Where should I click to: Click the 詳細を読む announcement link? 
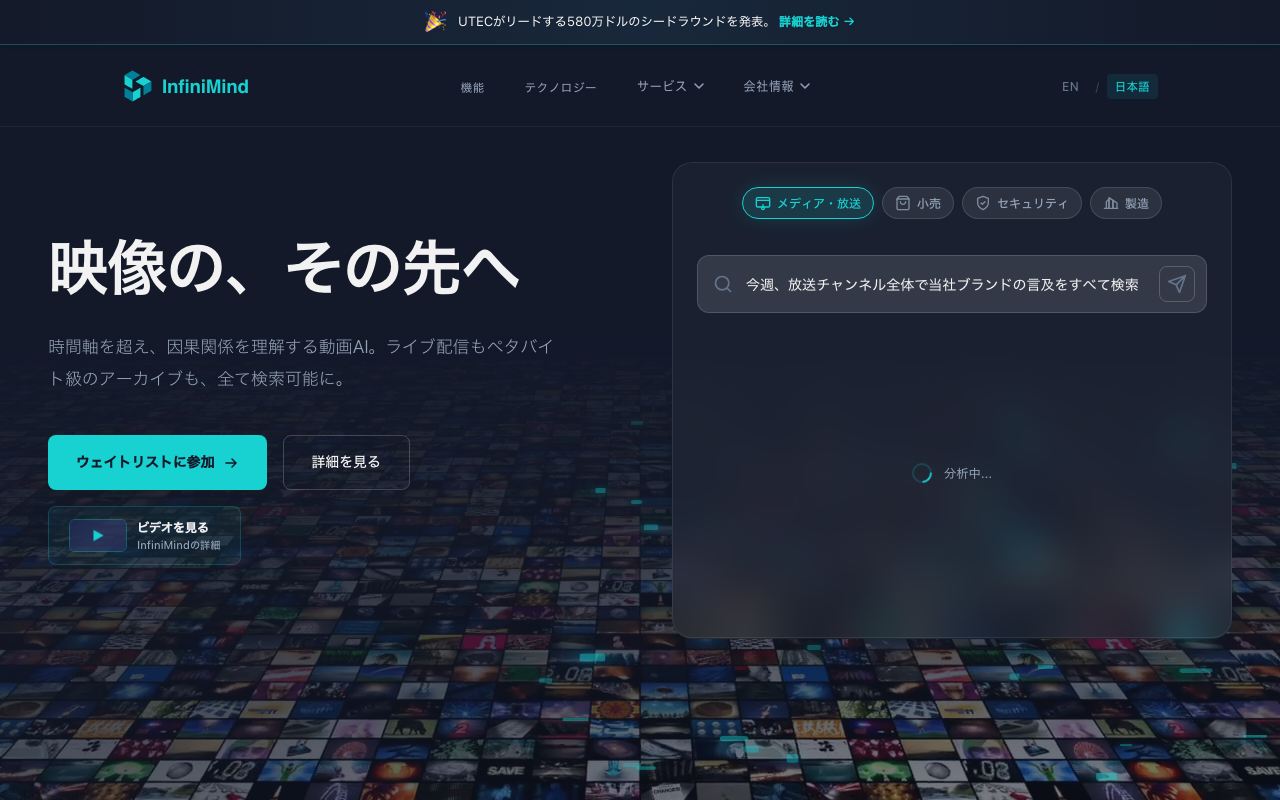pos(816,21)
